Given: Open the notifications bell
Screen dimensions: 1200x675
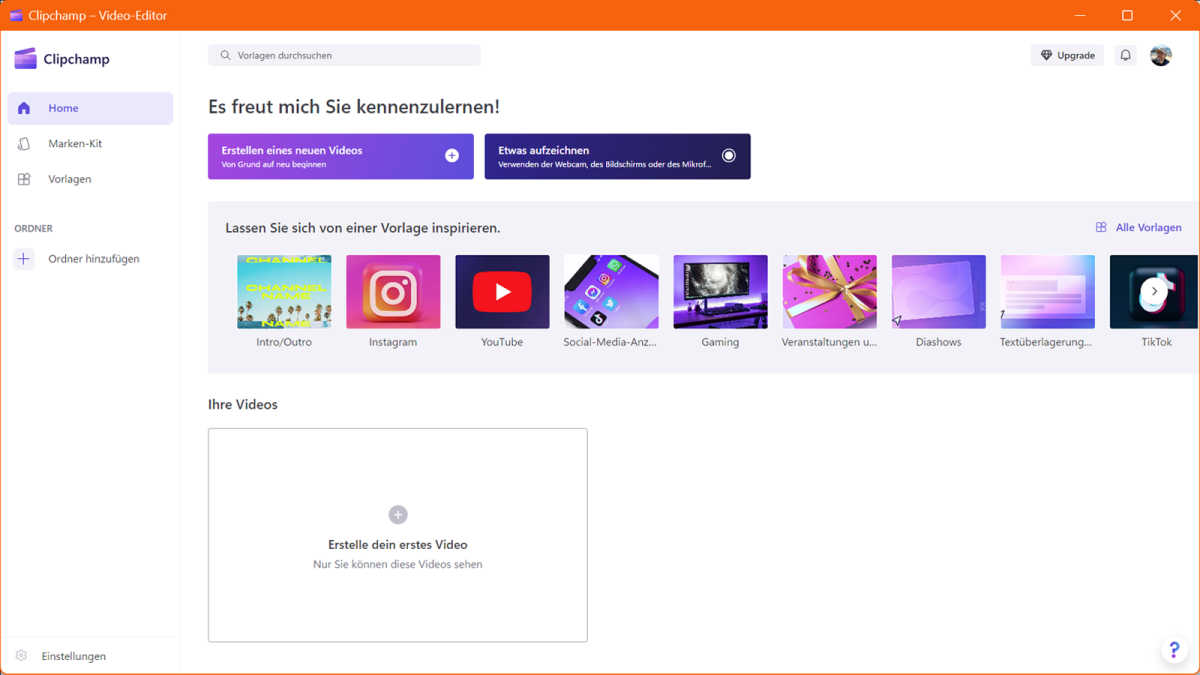Looking at the screenshot, I should pyautogui.click(x=1125, y=55).
